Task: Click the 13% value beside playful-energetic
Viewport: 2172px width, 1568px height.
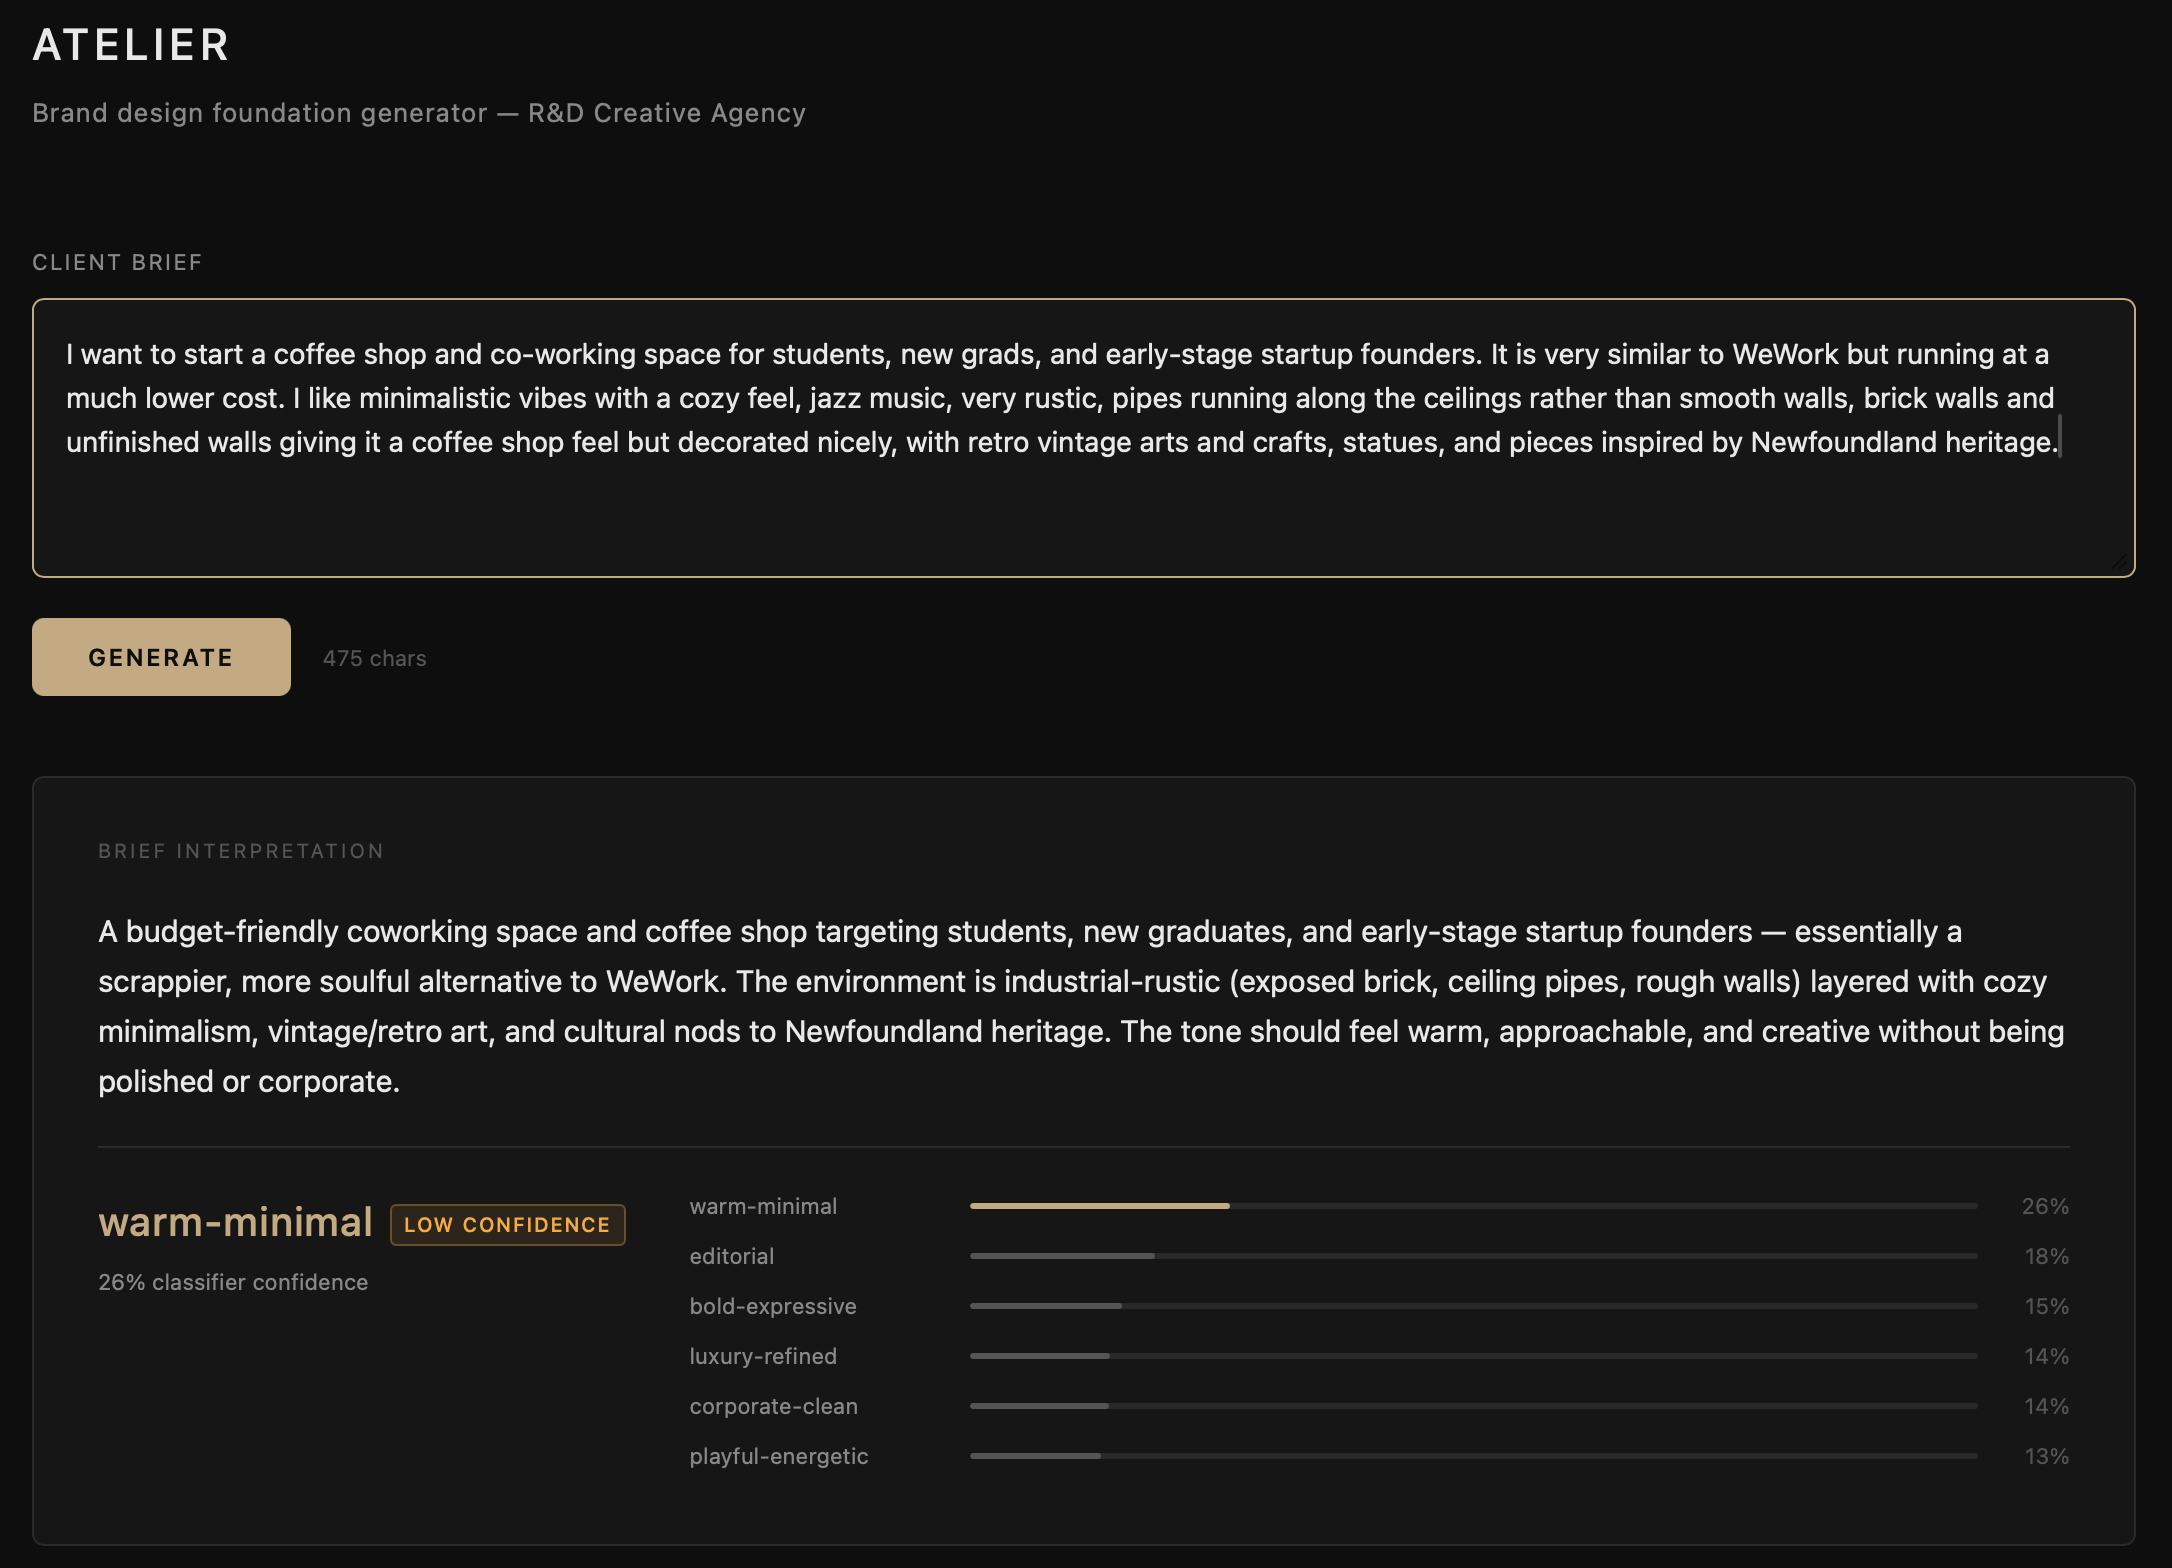Action: 2045,1456
